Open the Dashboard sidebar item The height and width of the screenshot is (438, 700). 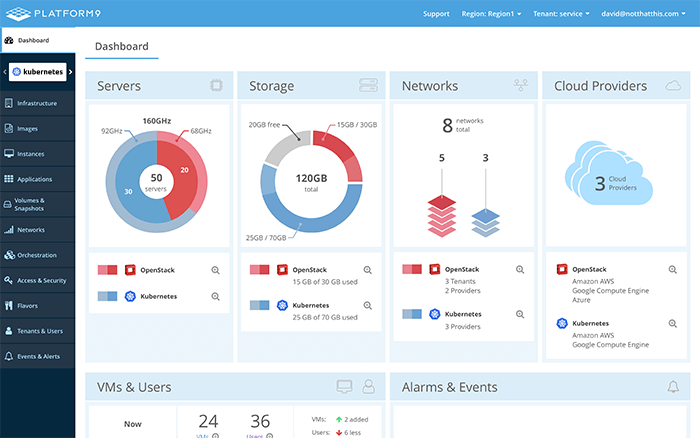tap(38, 40)
